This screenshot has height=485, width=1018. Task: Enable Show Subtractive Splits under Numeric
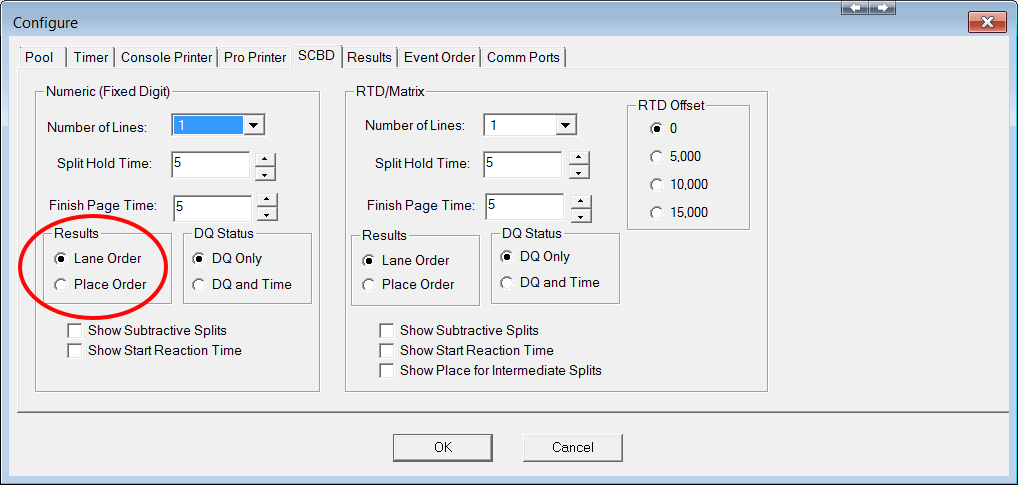tap(74, 331)
